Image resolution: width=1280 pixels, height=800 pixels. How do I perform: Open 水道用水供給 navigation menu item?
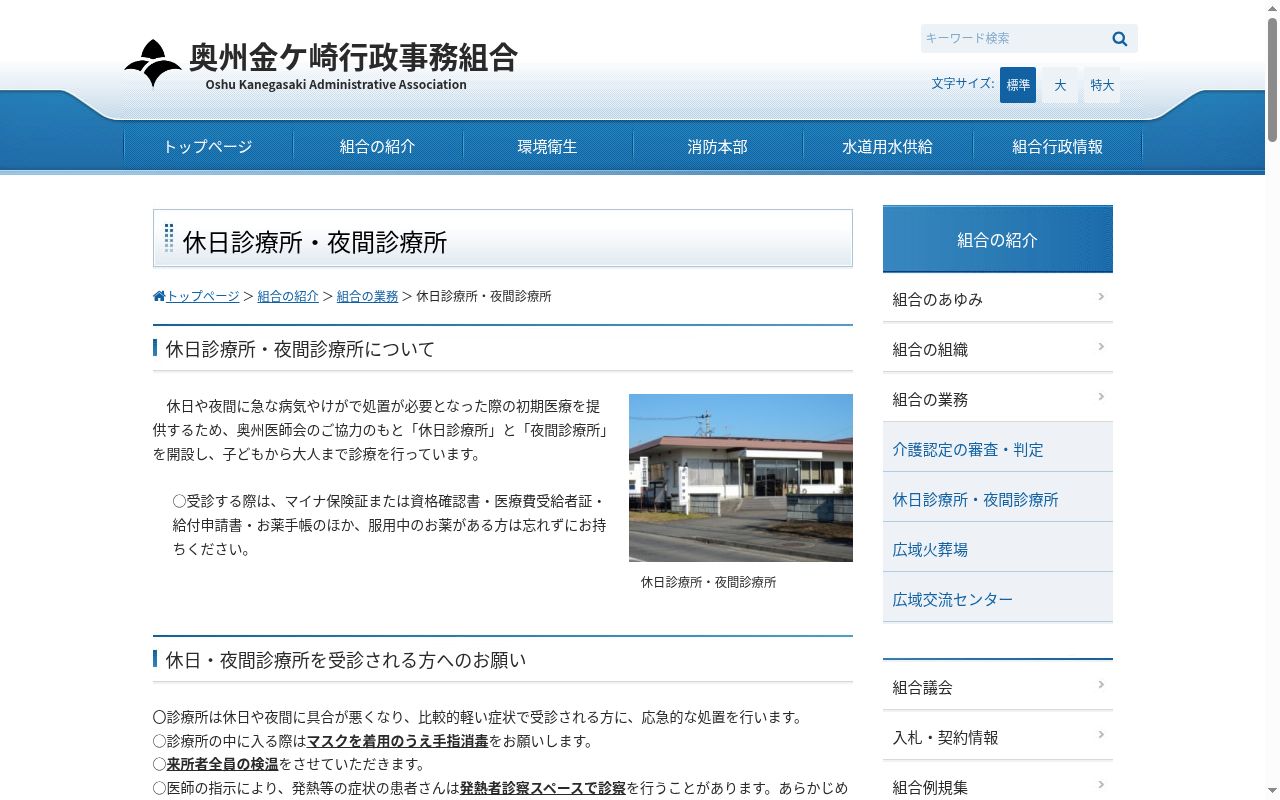(x=888, y=147)
